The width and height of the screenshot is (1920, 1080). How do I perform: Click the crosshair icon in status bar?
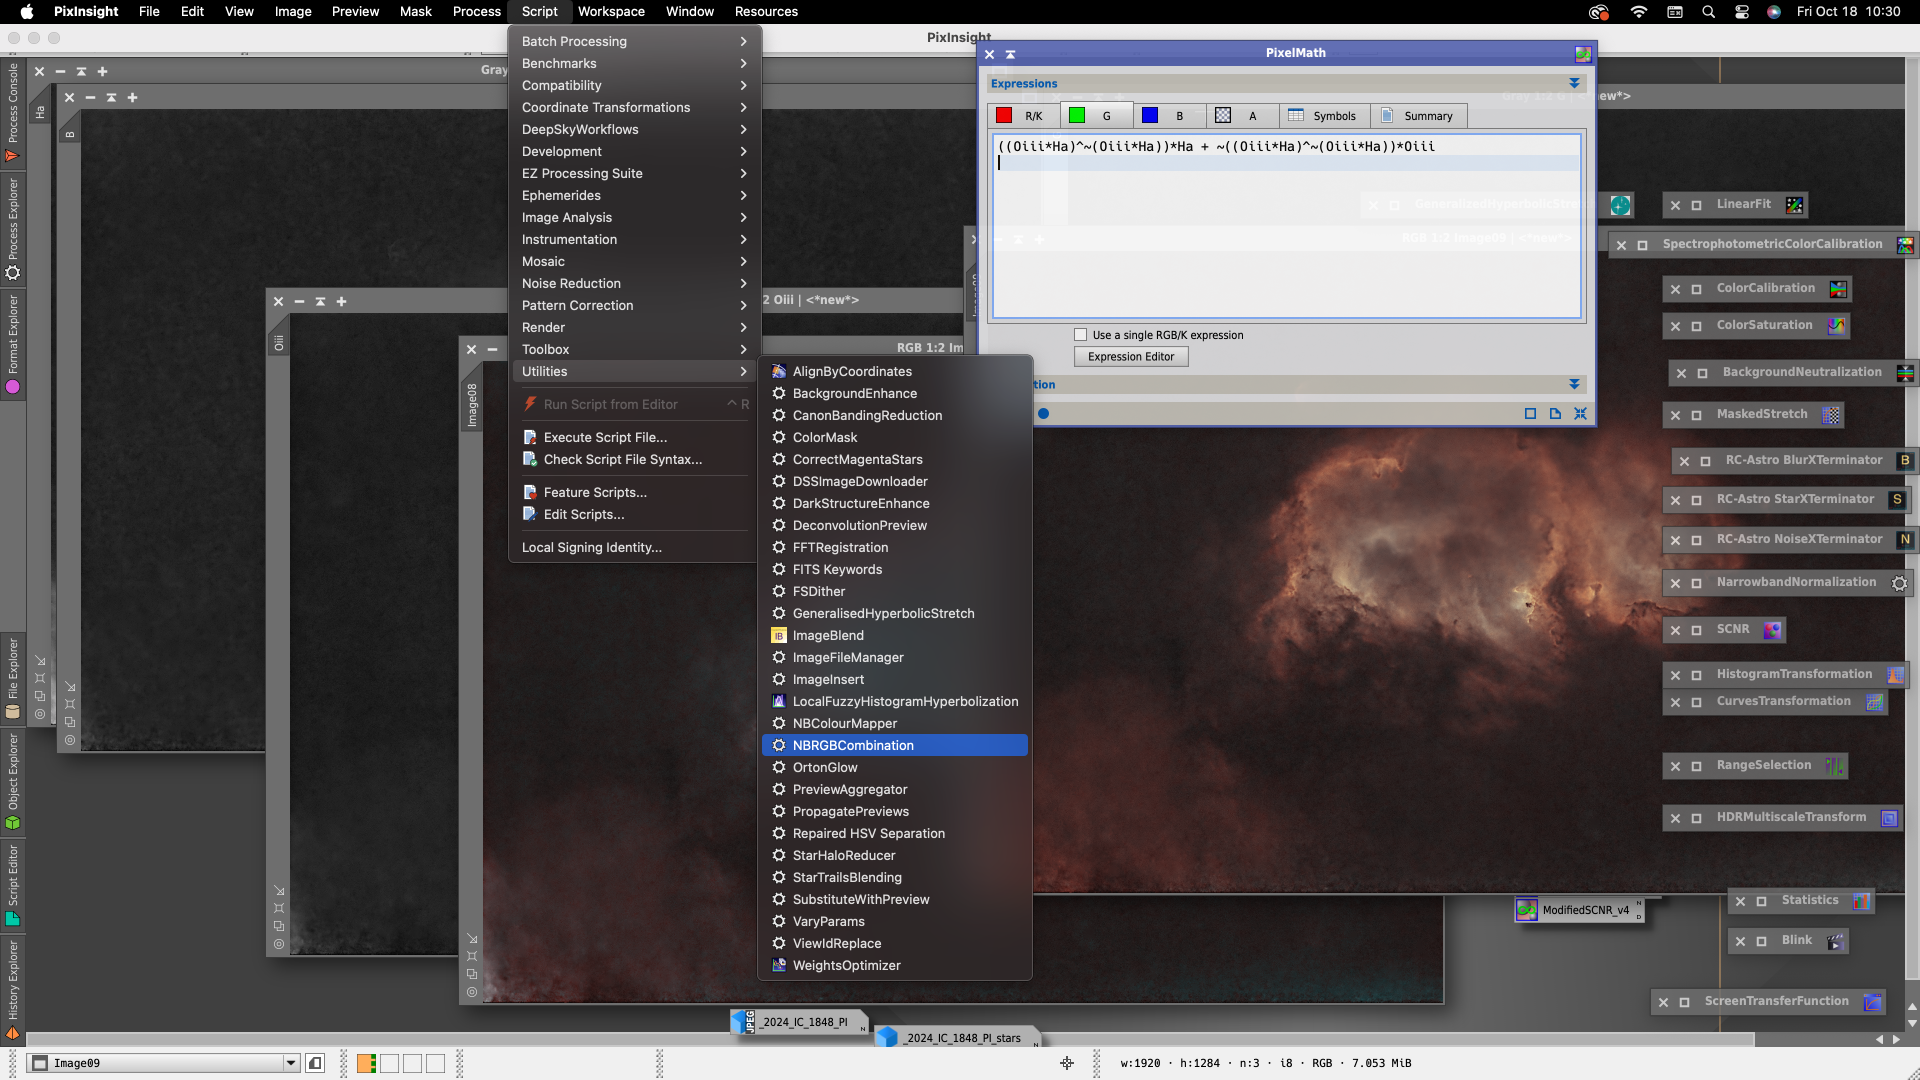pyautogui.click(x=1067, y=1063)
